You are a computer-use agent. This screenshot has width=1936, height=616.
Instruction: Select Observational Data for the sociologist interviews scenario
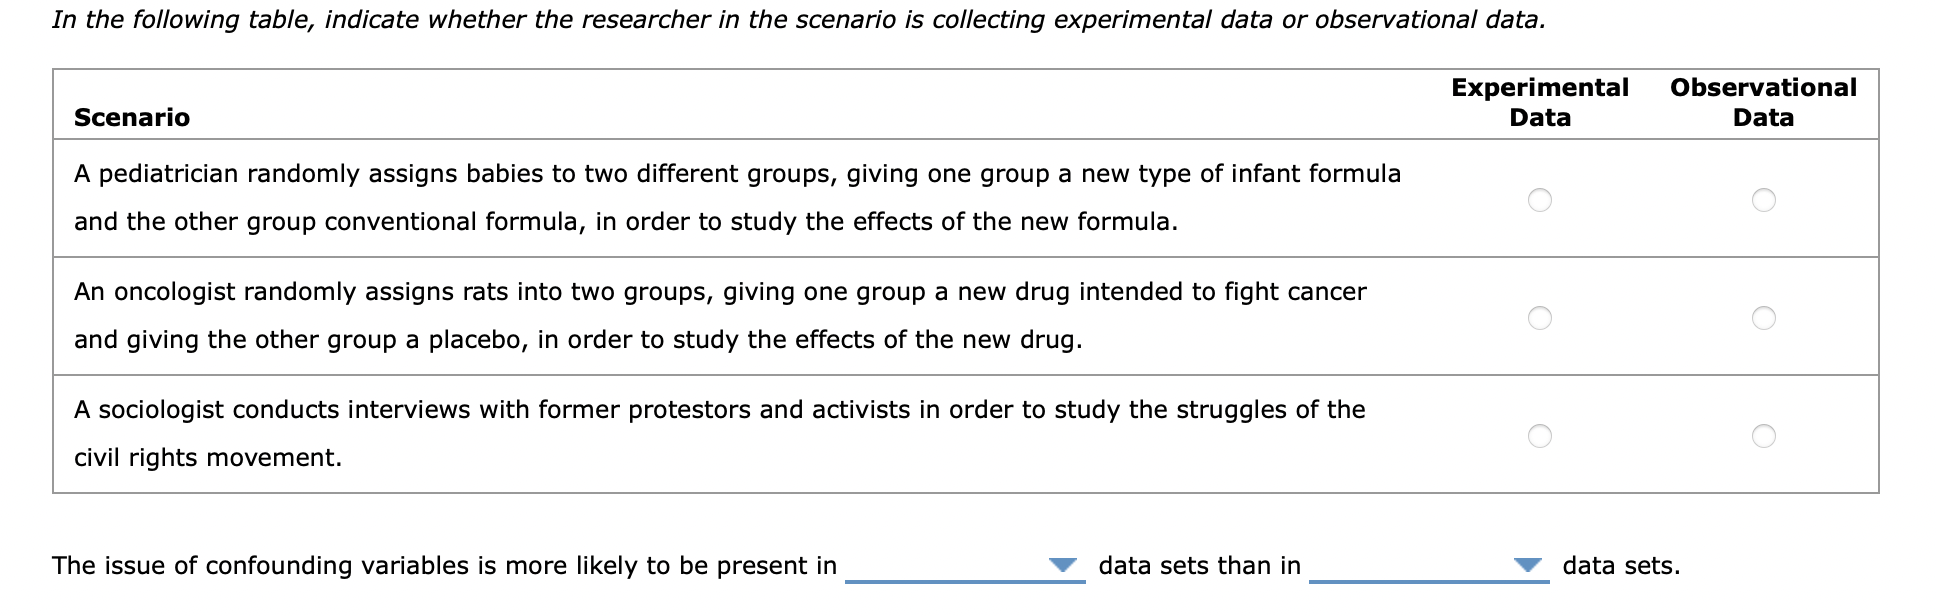(1761, 435)
